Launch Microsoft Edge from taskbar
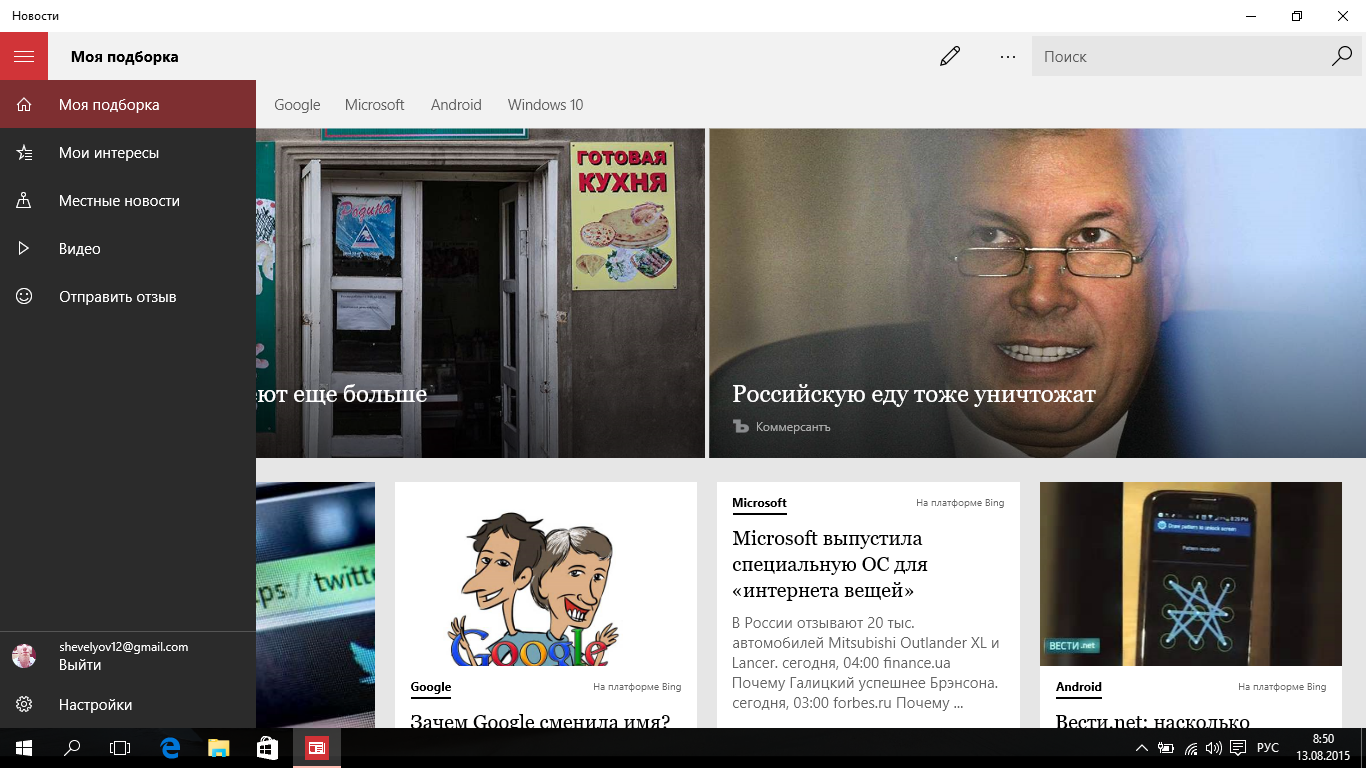Screen dimensions: 1366x768 [171, 748]
